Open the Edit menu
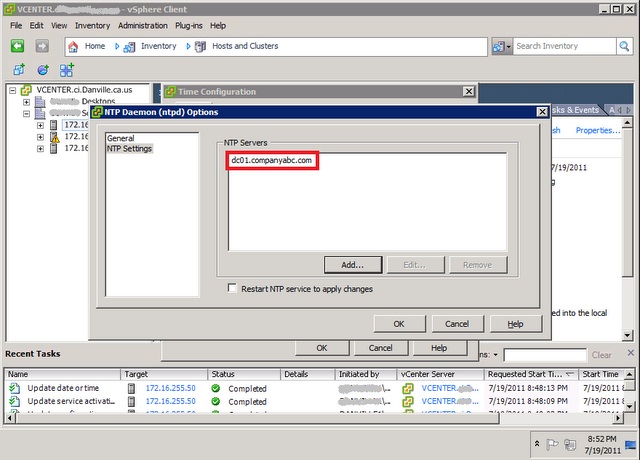This screenshot has height=460, width=640. (36, 25)
